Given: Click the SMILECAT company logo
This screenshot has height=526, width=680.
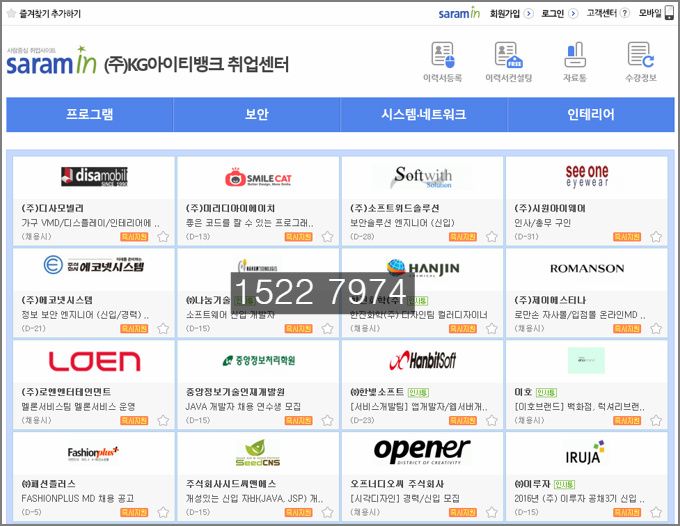Looking at the screenshot, I should pos(258,177).
